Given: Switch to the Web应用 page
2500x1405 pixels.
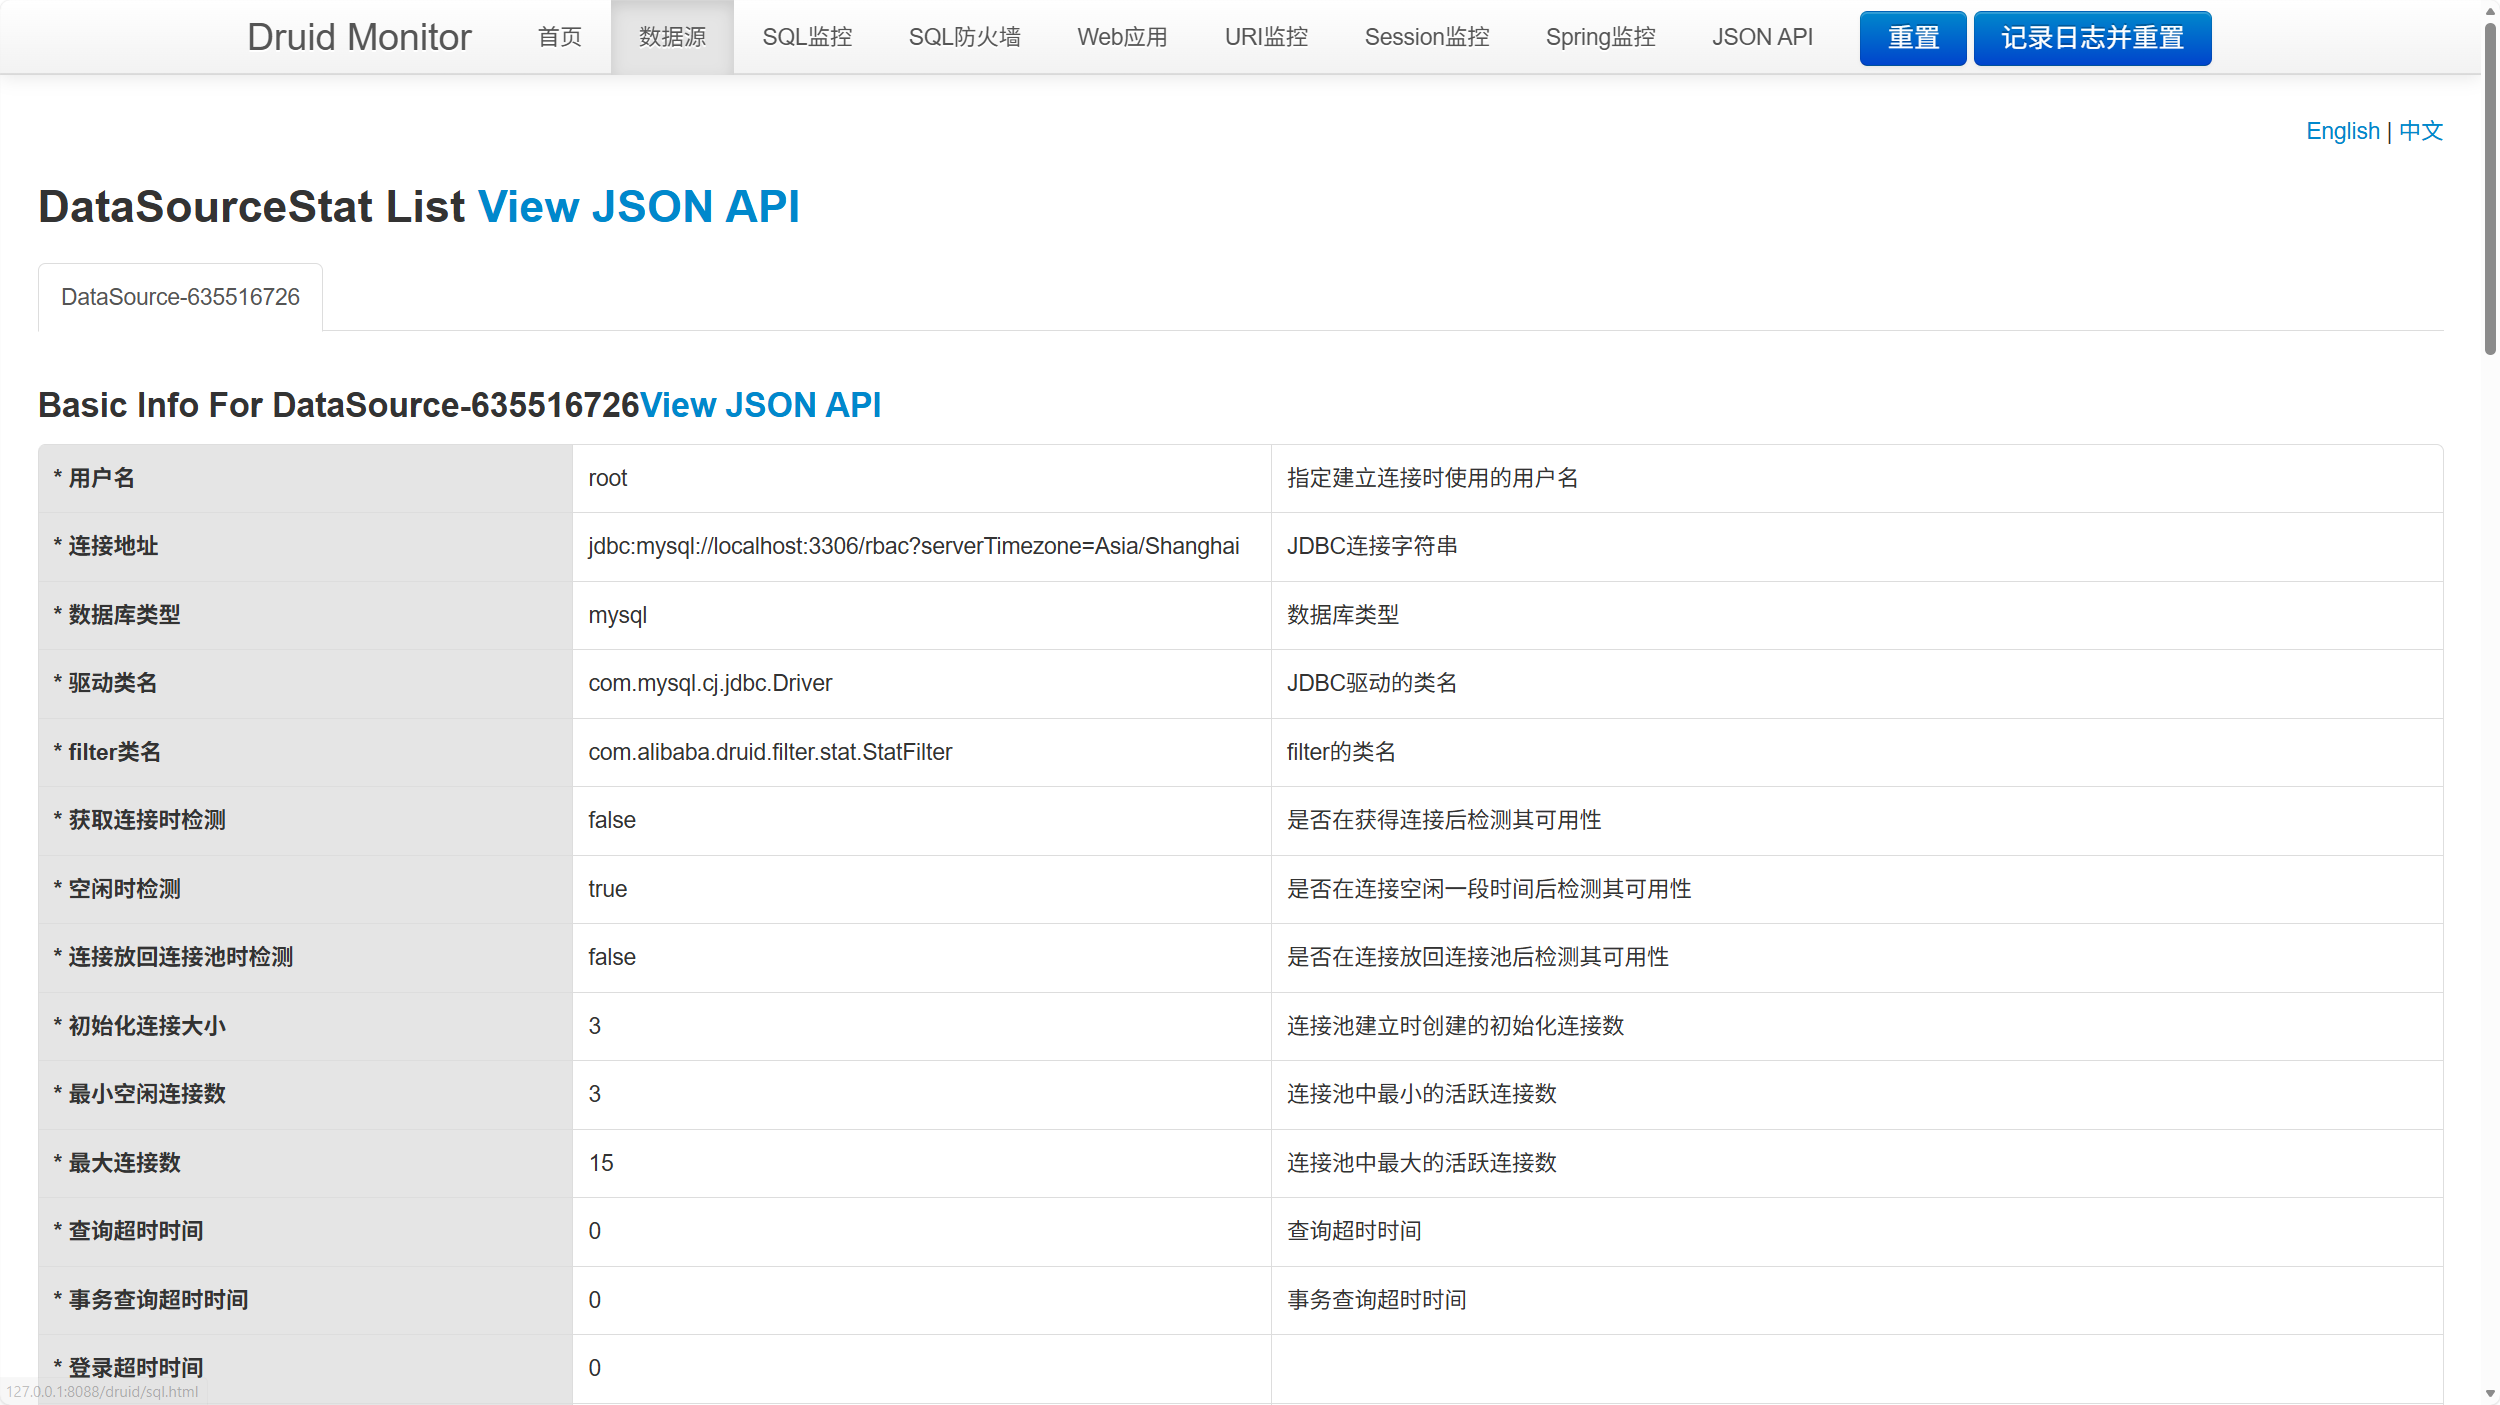Looking at the screenshot, I should [1122, 37].
